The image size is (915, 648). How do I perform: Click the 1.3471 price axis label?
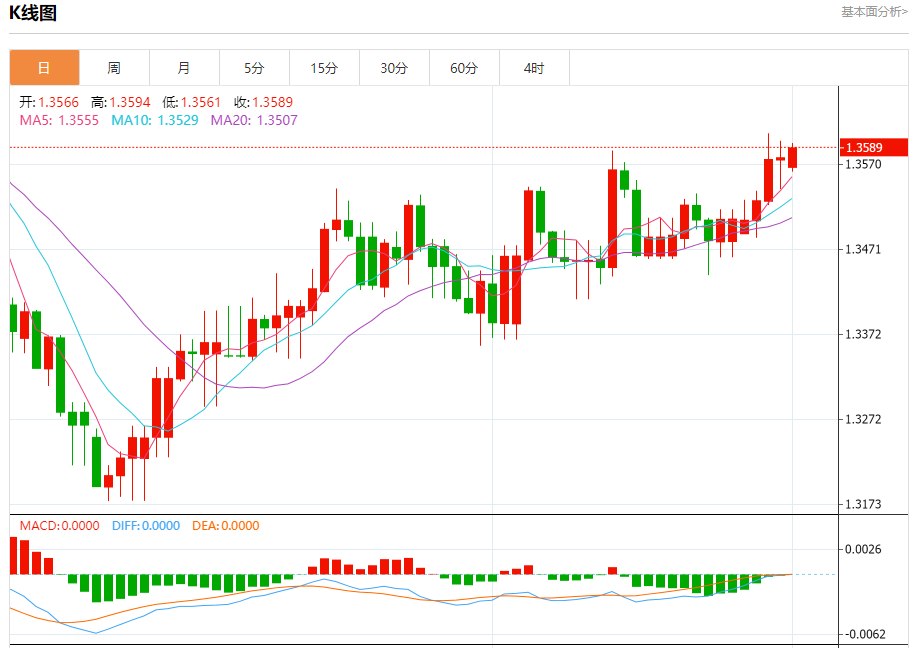863,249
